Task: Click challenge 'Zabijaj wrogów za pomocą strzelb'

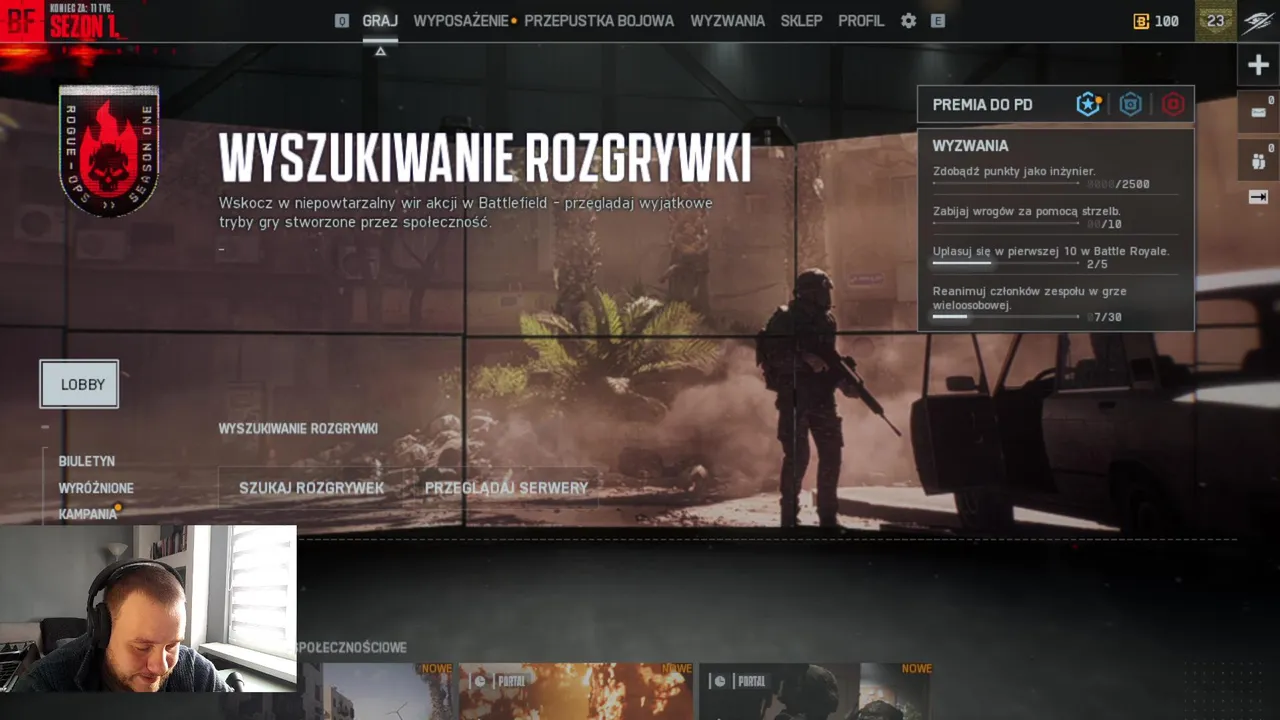Action: click(x=1026, y=211)
